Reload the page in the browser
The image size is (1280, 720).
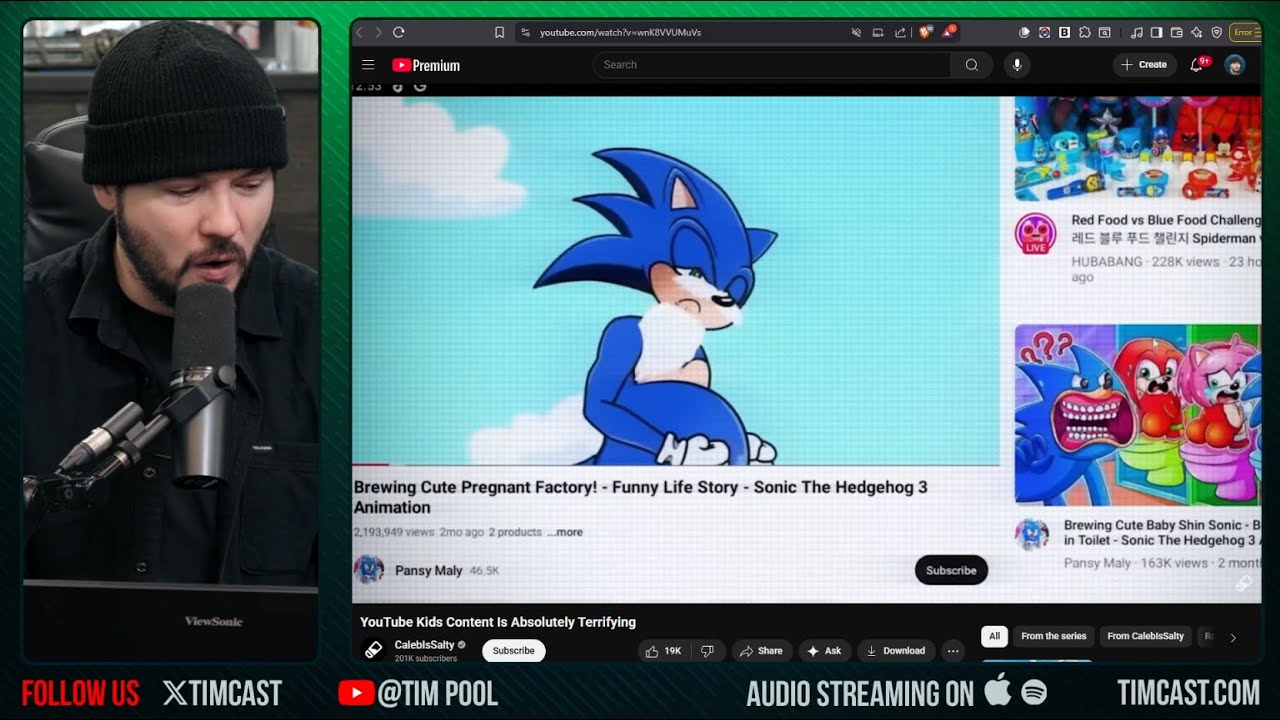coord(399,32)
